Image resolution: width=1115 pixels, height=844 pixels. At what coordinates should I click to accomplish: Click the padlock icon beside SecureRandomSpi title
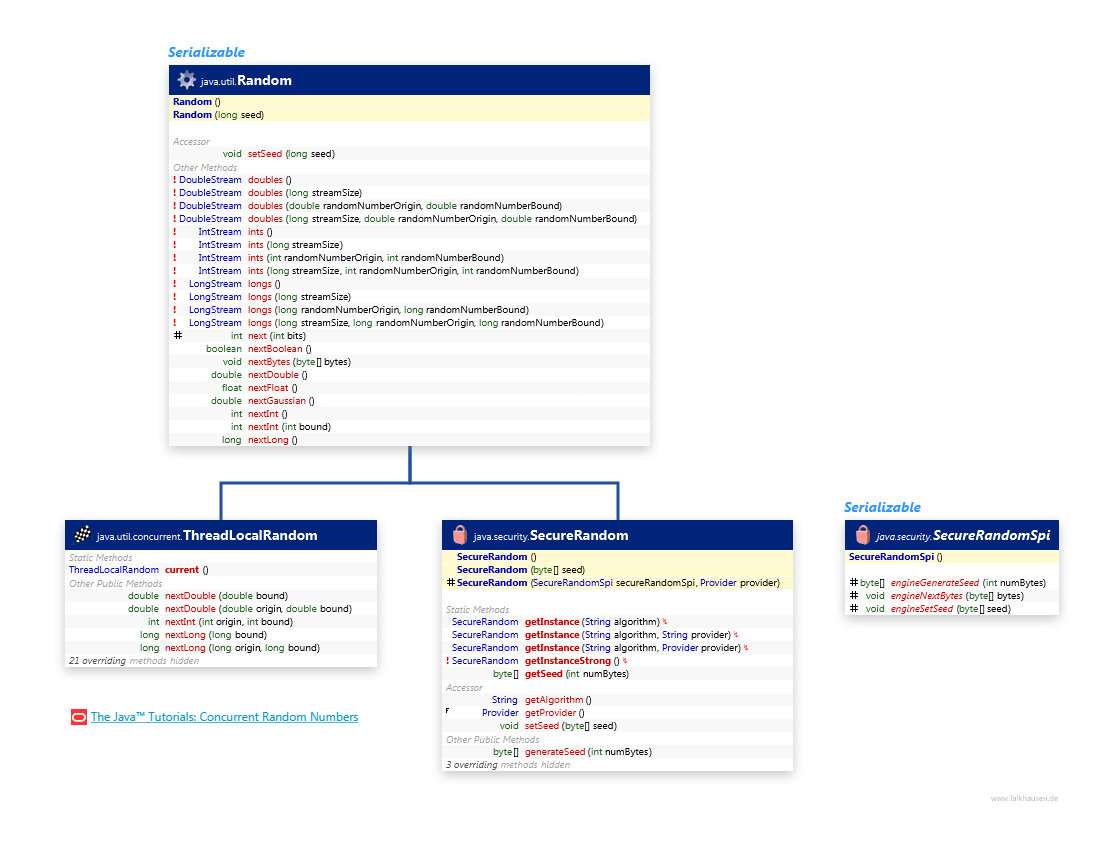click(x=863, y=535)
